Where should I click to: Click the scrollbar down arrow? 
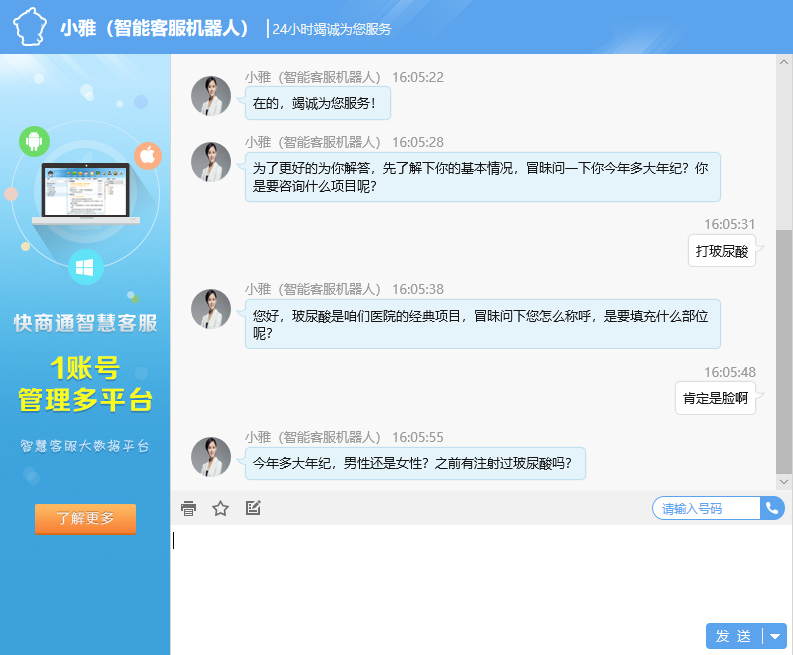784,483
